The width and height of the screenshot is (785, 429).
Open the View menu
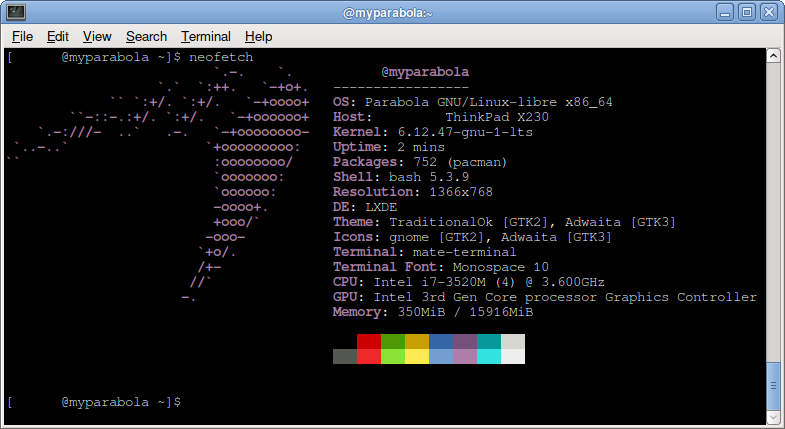coord(97,37)
